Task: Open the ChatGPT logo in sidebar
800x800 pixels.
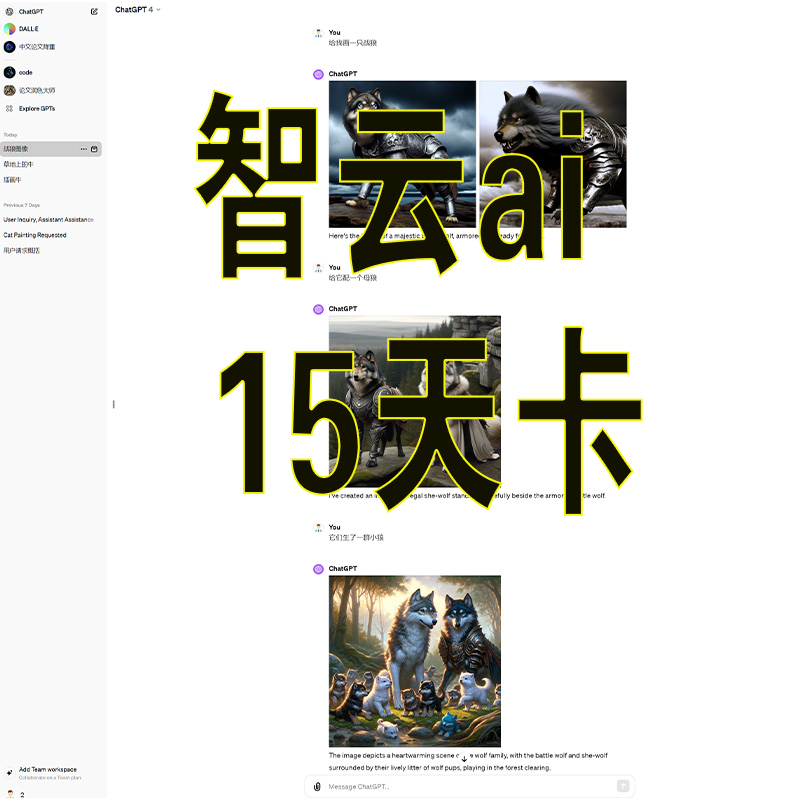Action: [x=9, y=11]
